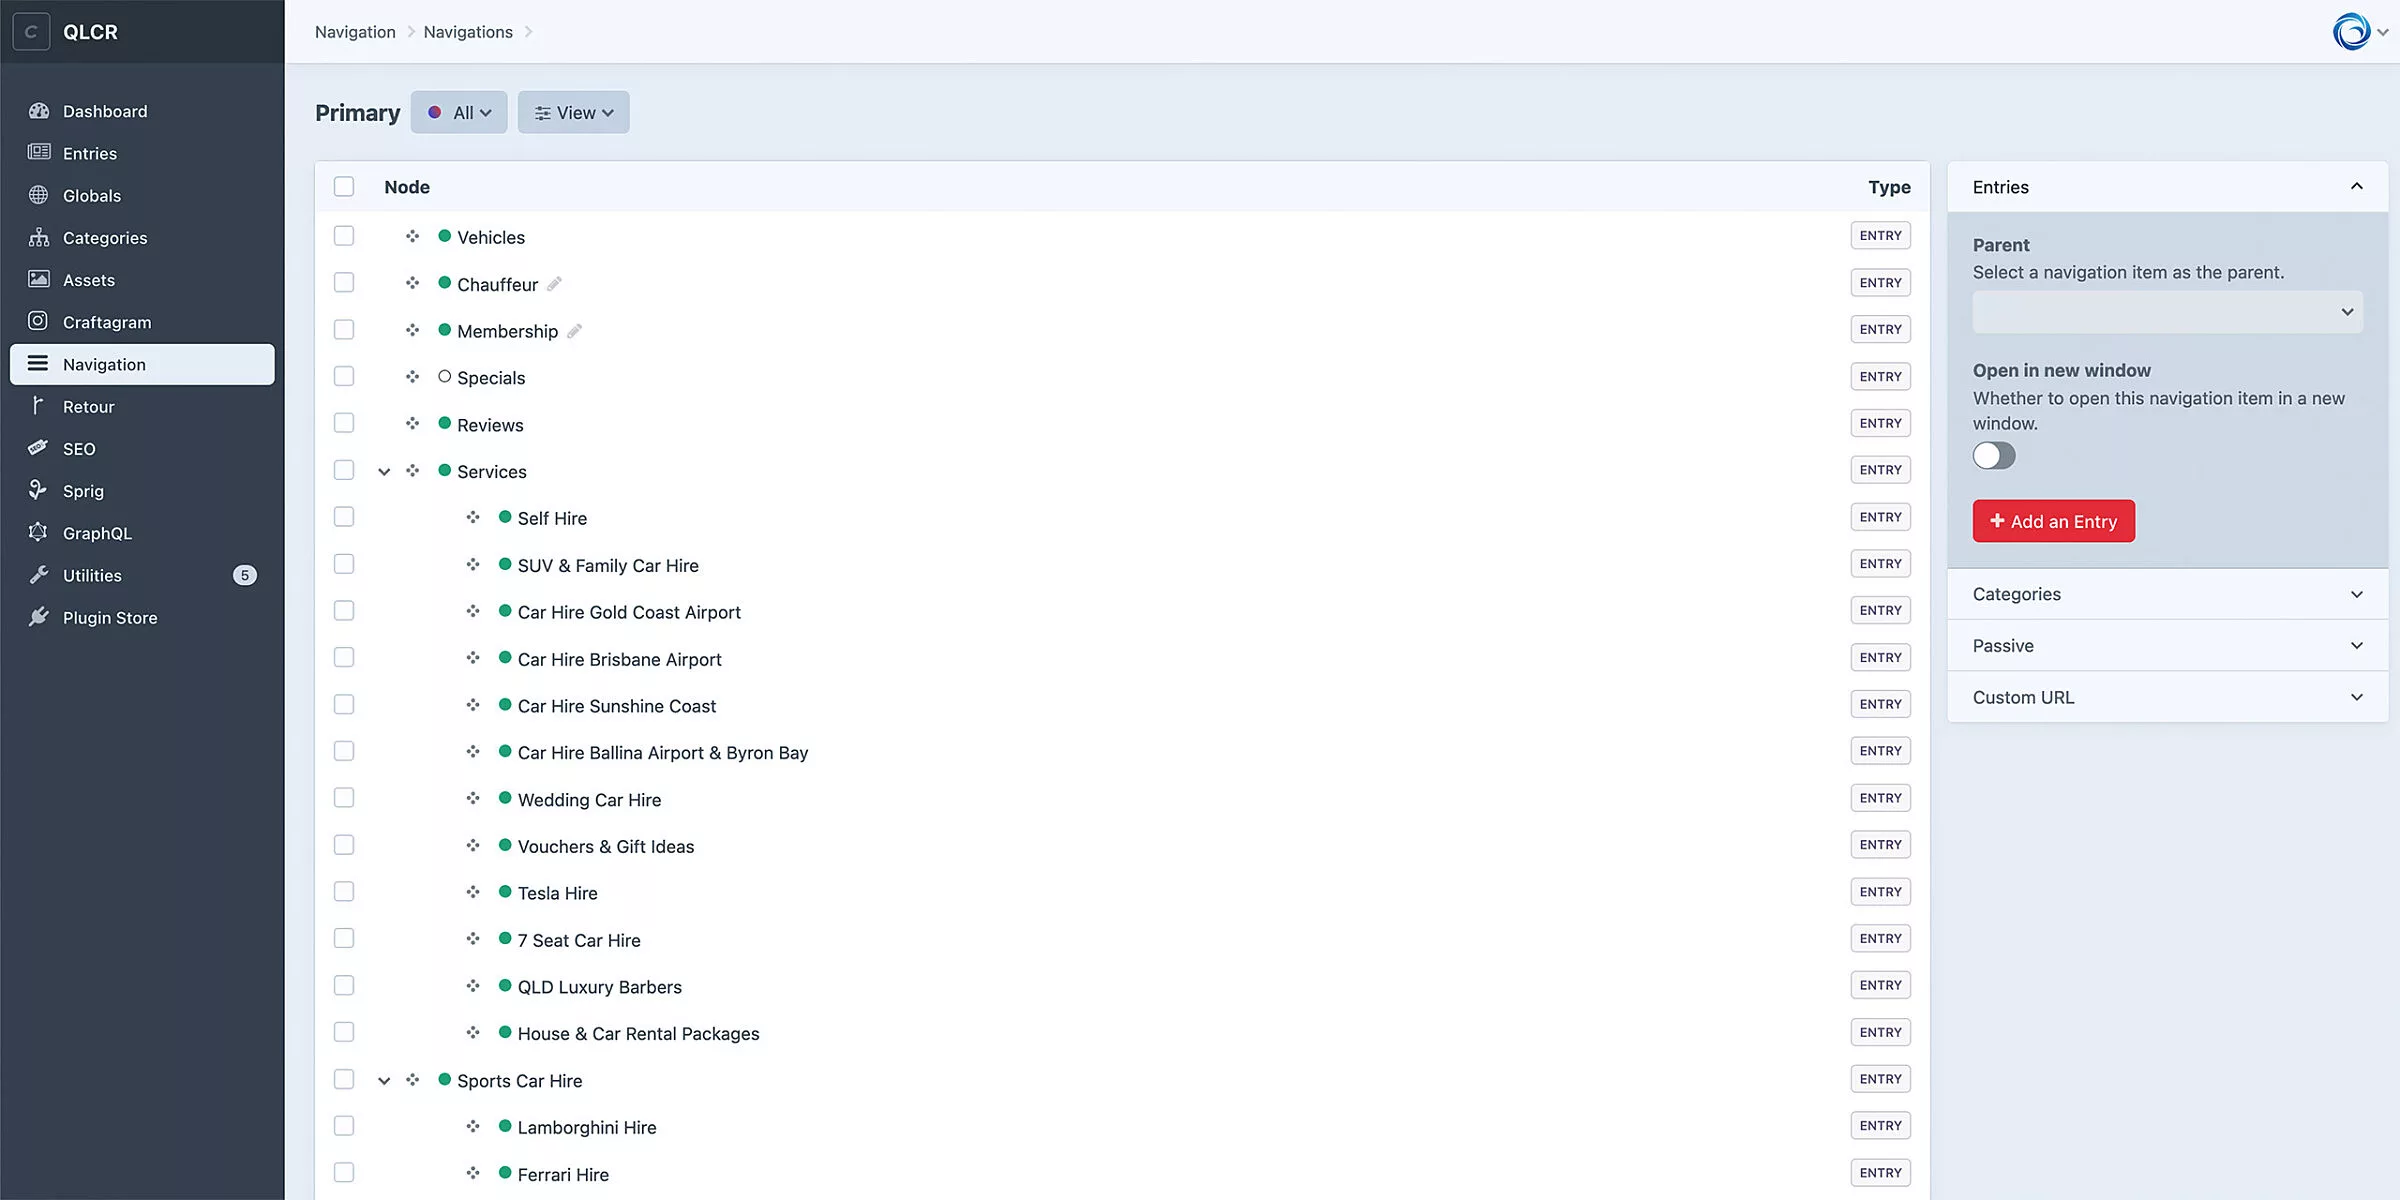Image resolution: width=2400 pixels, height=1200 pixels.
Task: Go to Retour in the sidebar
Action: tap(142, 406)
